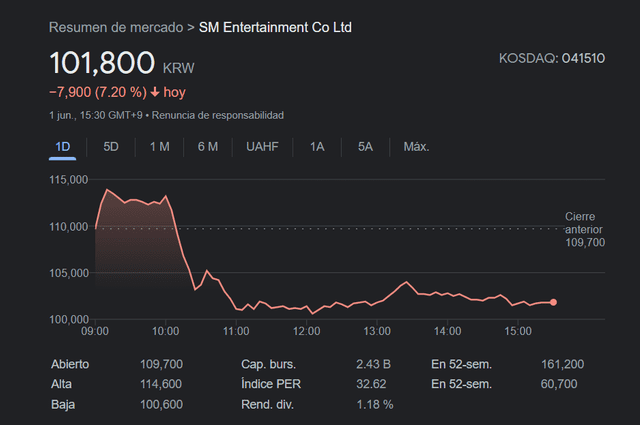Click the current price 101,800
Screen dimensions: 640x425
102,63
